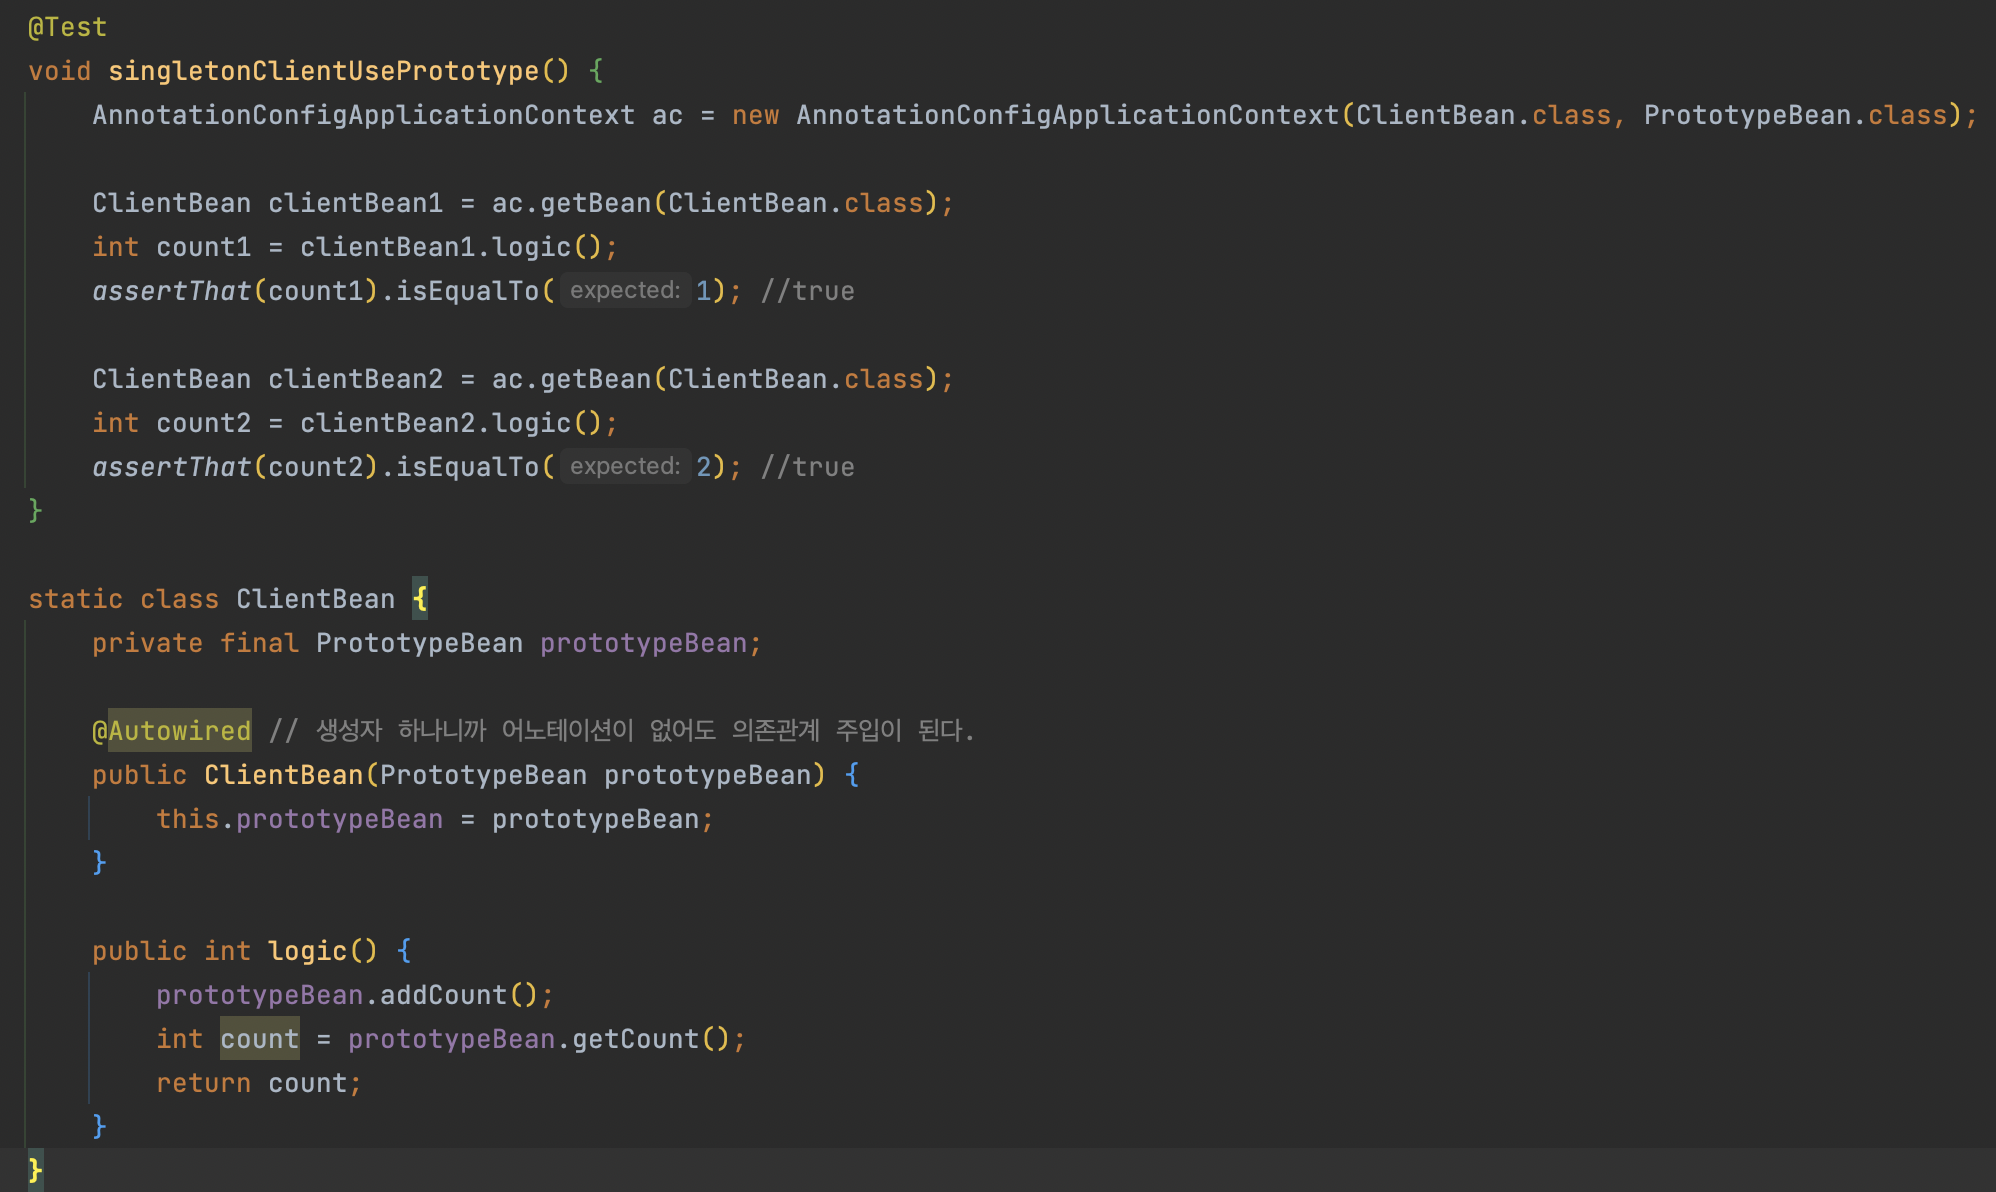Screen dimensions: 1996x1192
Task: Click the highlighted 'count' local variable
Action: point(259,1039)
